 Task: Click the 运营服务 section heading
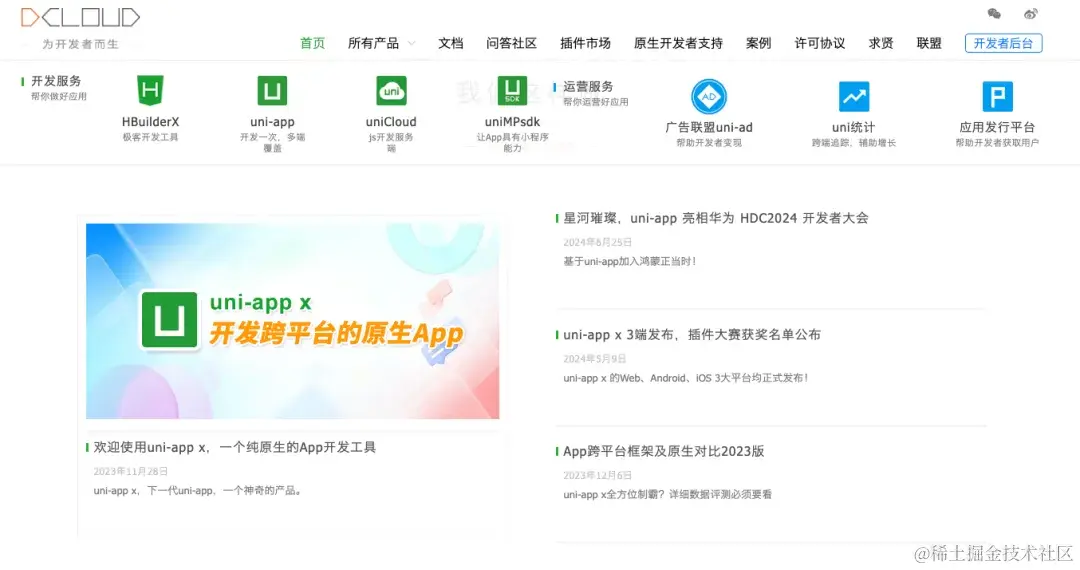click(x=588, y=87)
